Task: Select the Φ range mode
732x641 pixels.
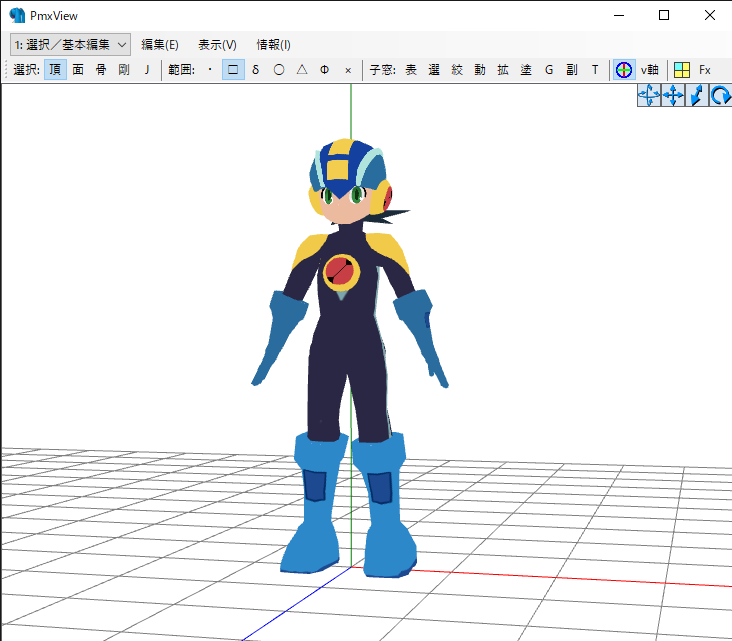Action: (x=324, y=70)
